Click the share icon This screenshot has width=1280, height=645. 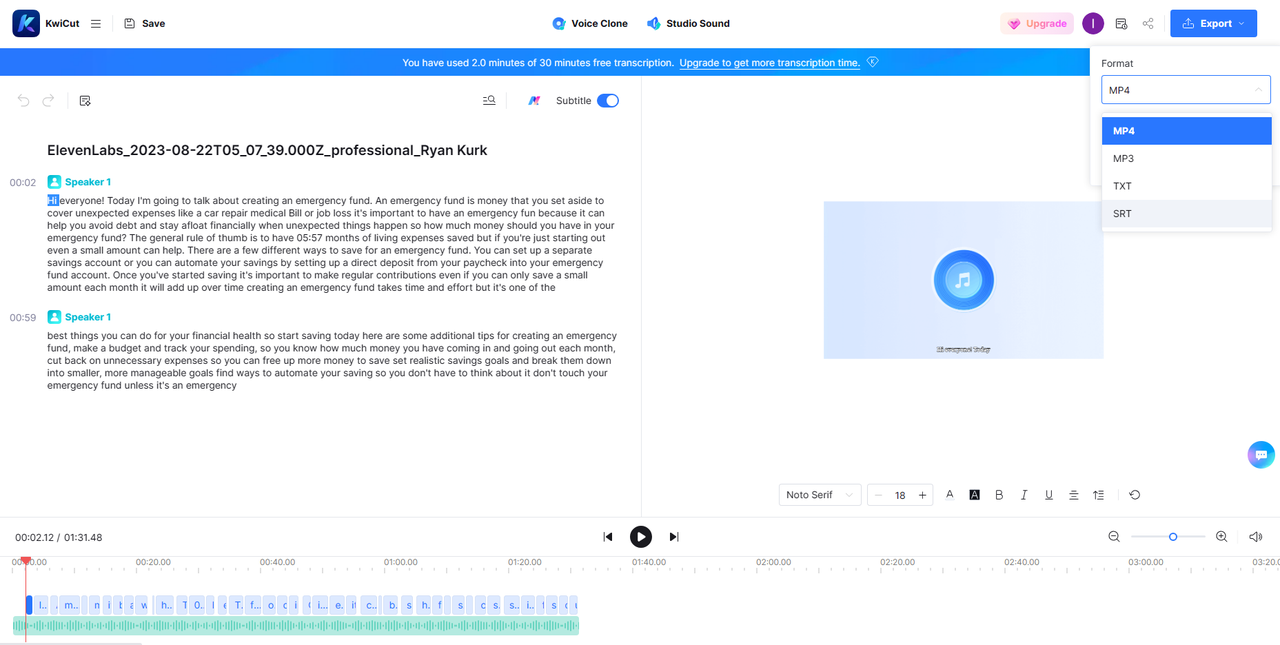coord(1148,23)
